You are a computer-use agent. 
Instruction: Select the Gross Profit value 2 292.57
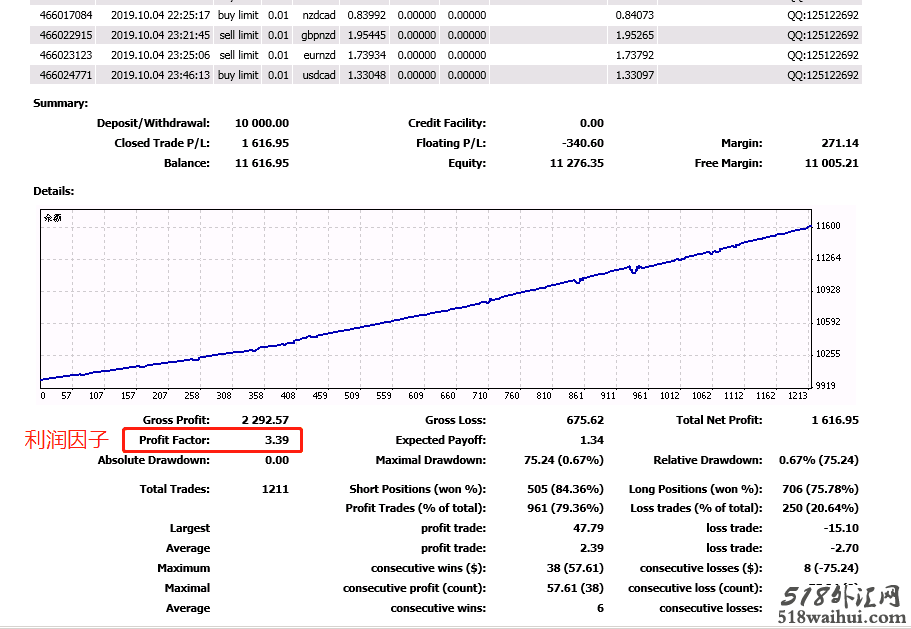coord(265,420)
